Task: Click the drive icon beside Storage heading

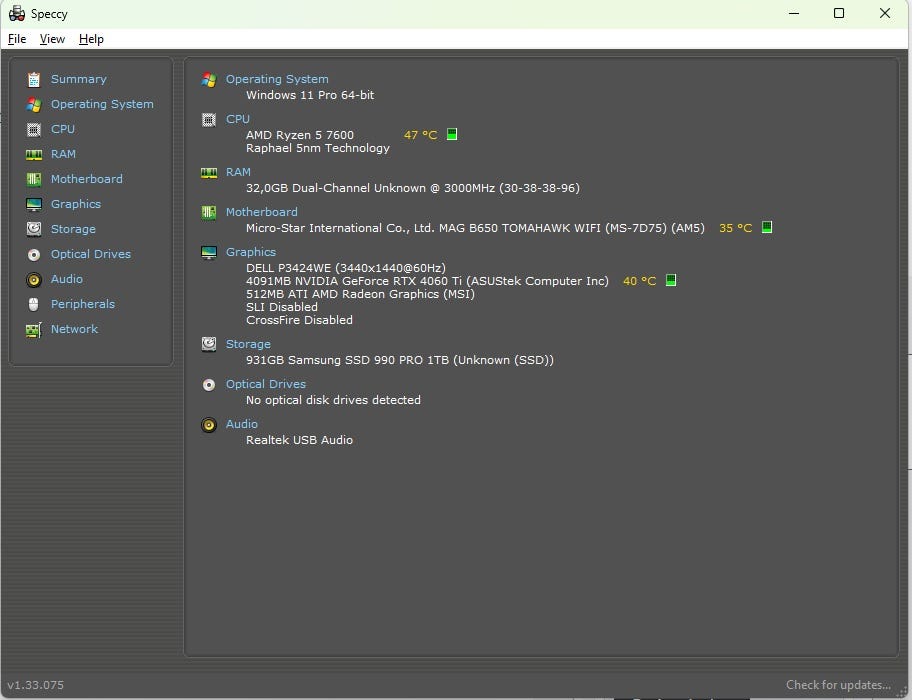Action: (209, 344)
